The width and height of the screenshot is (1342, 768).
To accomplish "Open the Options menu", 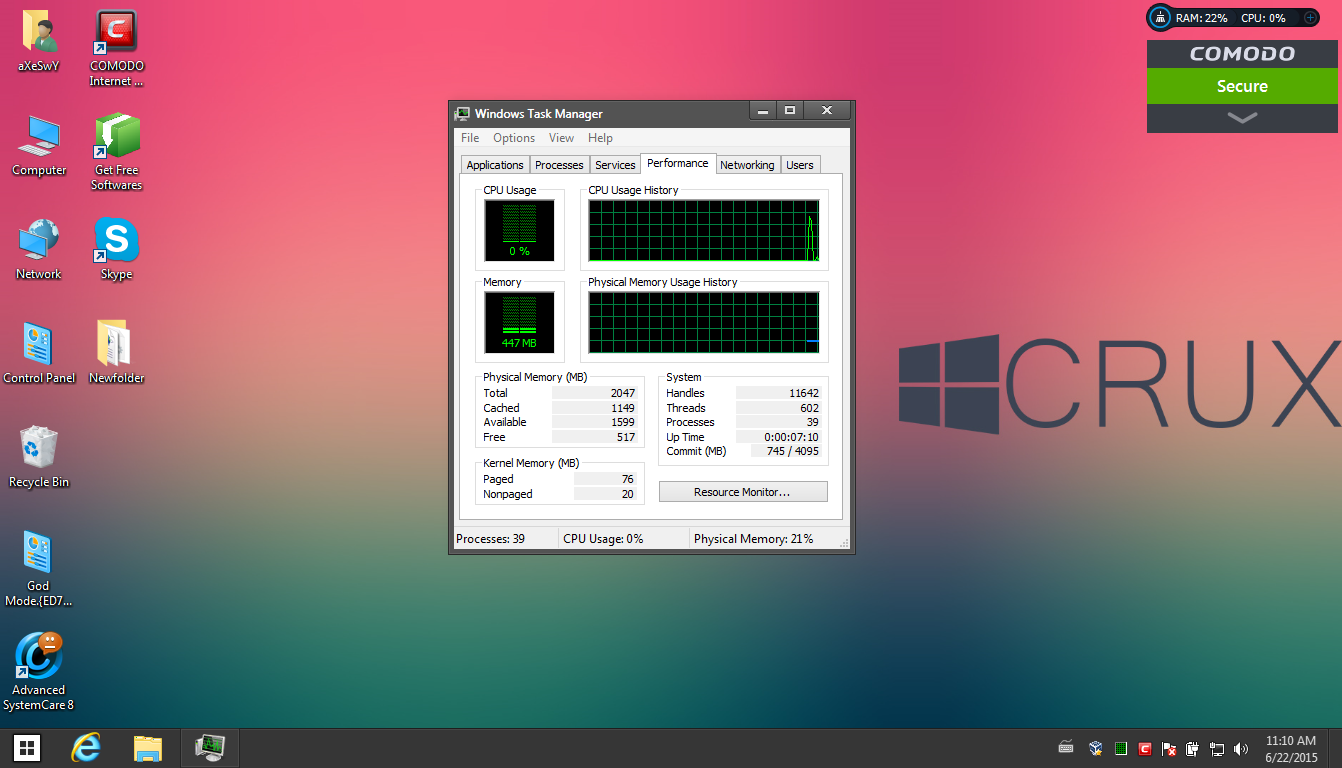I will (x=514, y=138).
